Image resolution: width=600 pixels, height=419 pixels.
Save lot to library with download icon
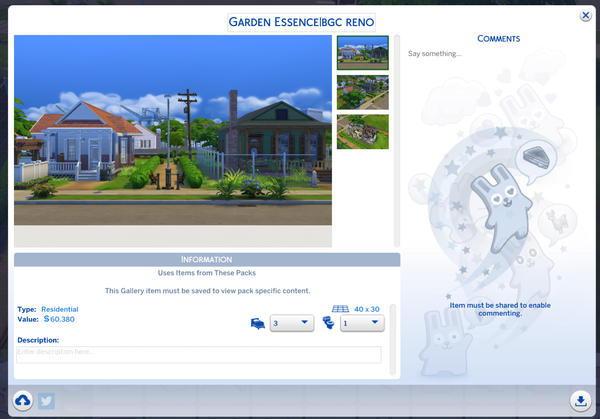tap(580, 401)
